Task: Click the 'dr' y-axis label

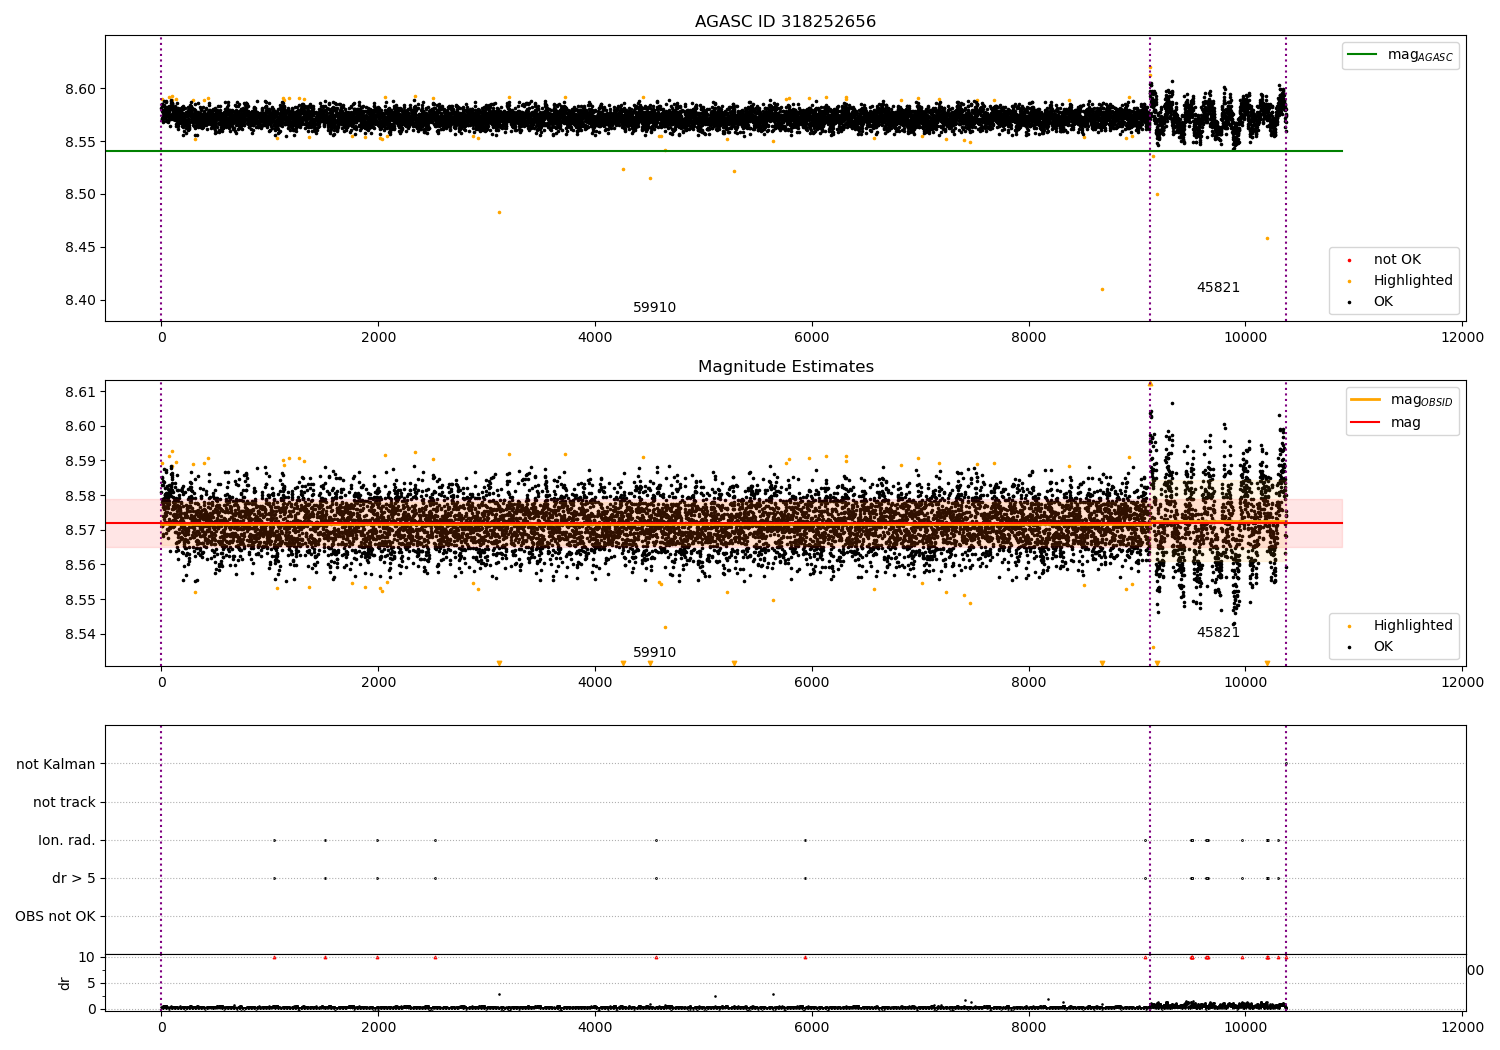Action: point(65,983)
